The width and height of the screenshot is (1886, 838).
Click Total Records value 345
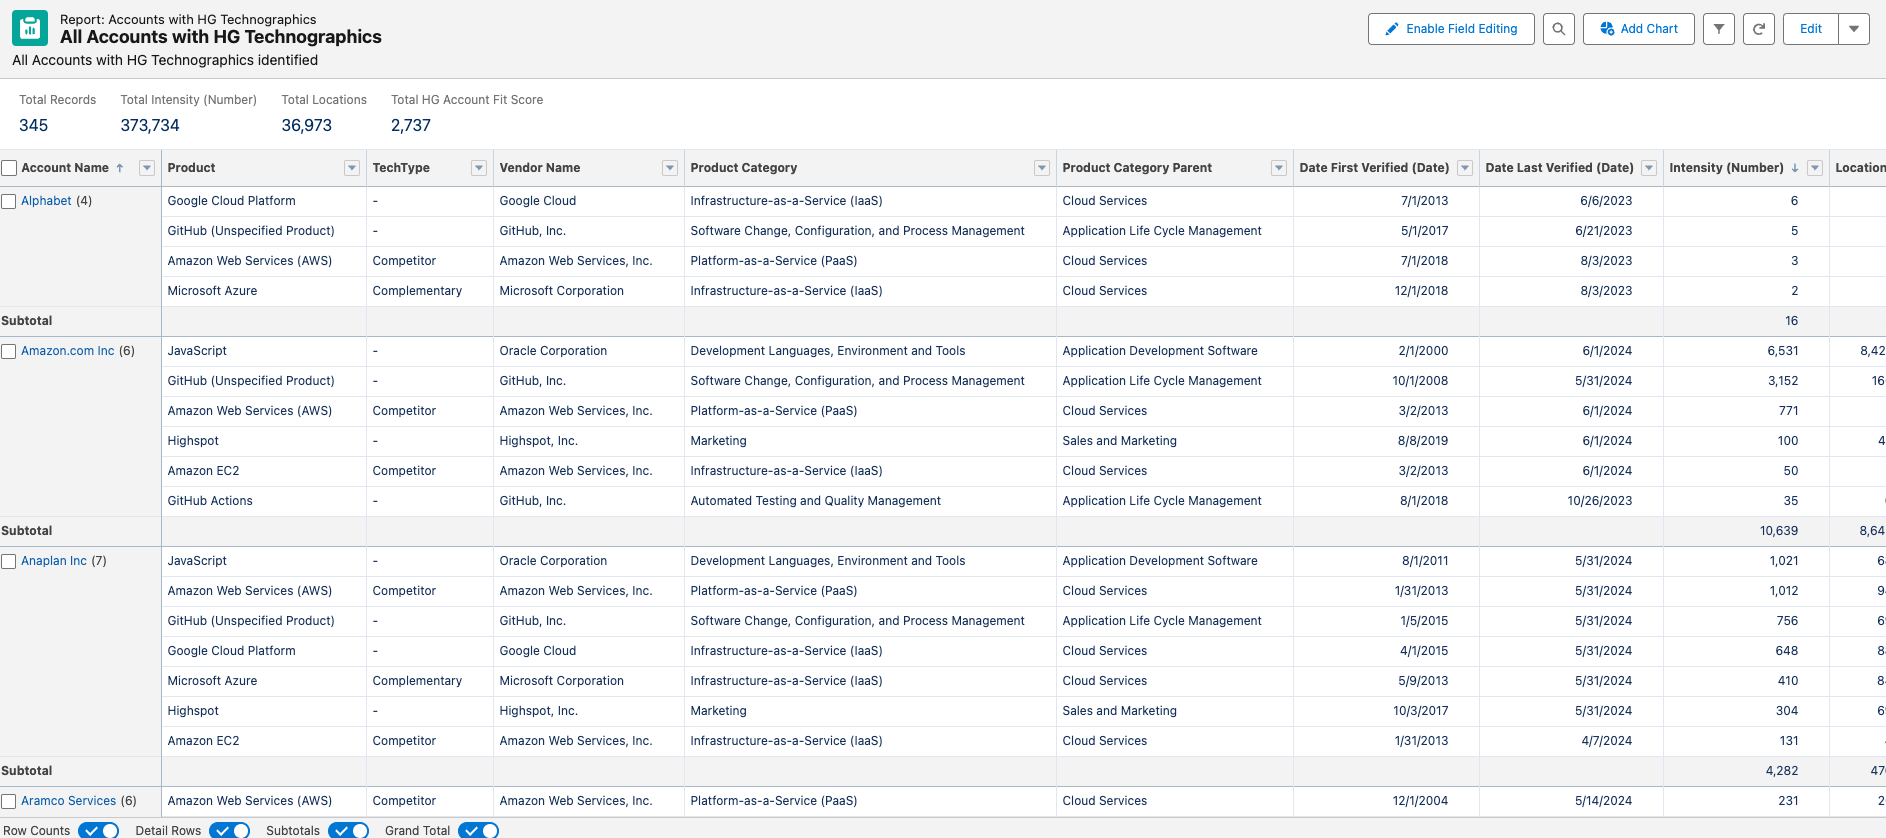[x=34, y=125]
